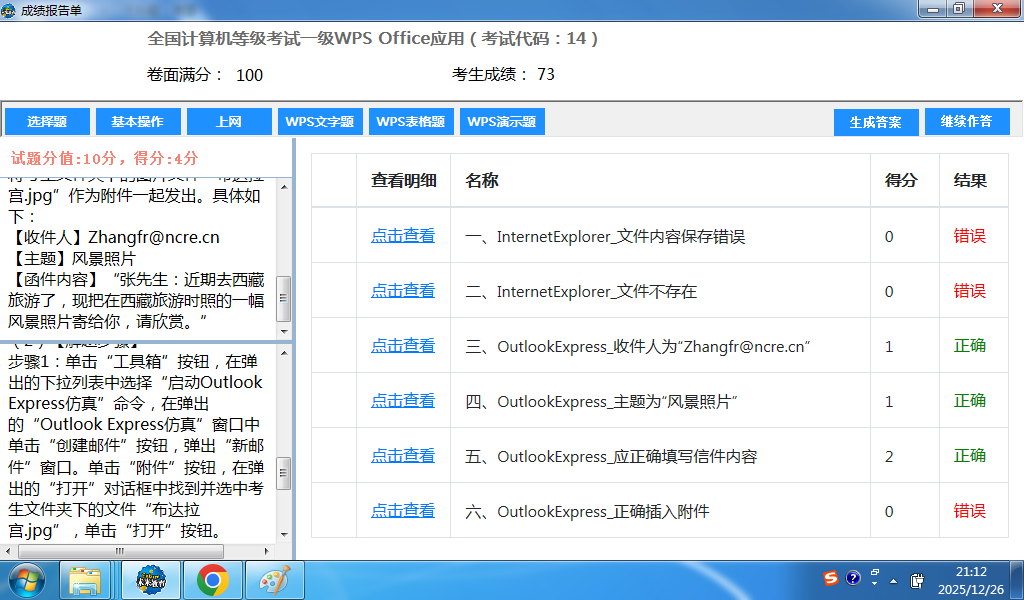The height and width of the screenshot is (600, 1024).
Task: Click the question panel scroll-up arrow
Action: click(x=284, y=187)
